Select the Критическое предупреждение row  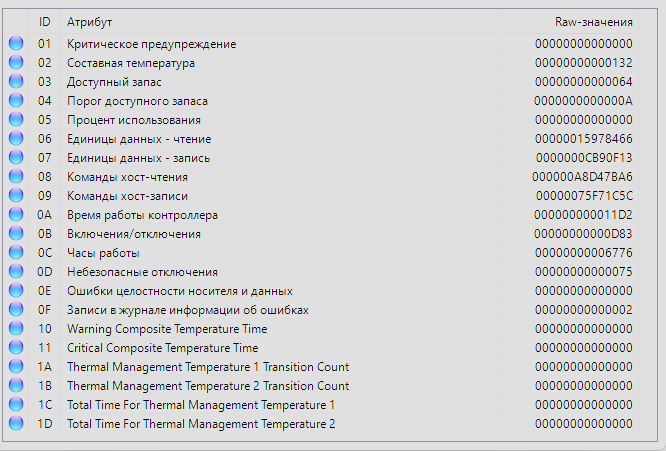coord(321,43)
